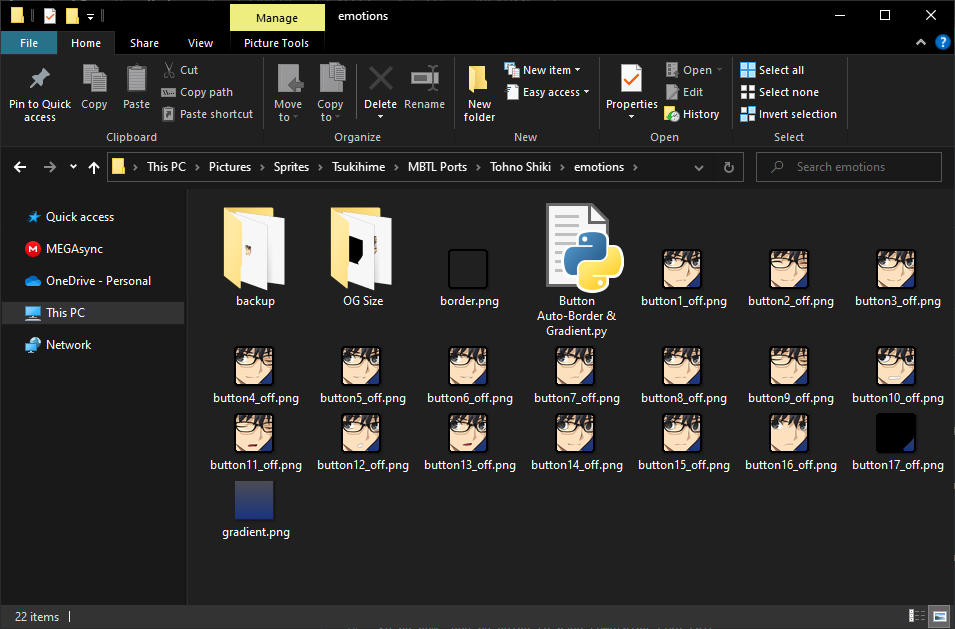
Task: Navigate to Pictures in address bar
Action: tap(230, 167)
